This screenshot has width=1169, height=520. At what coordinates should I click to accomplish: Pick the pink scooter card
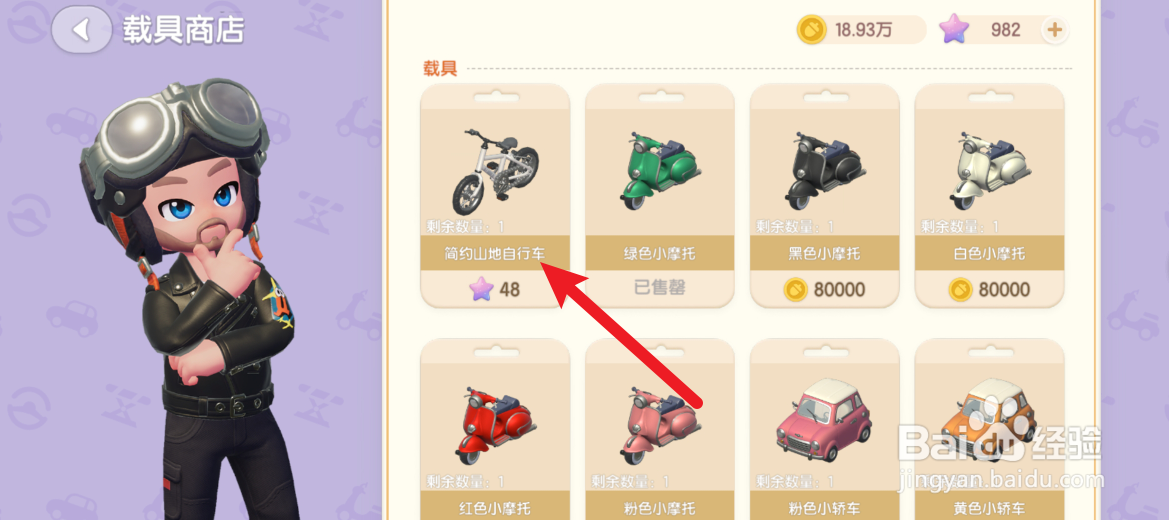coord(660,429)
